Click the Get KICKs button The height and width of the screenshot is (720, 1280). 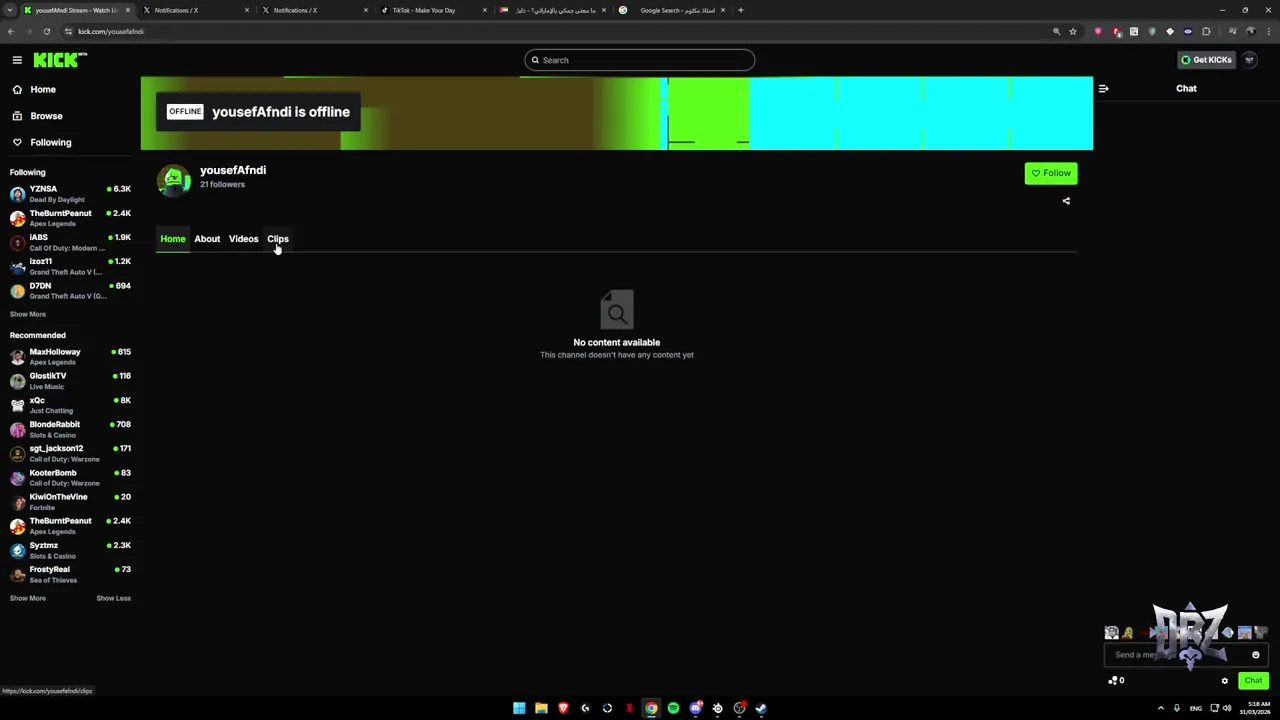[x=1206, y=60]
